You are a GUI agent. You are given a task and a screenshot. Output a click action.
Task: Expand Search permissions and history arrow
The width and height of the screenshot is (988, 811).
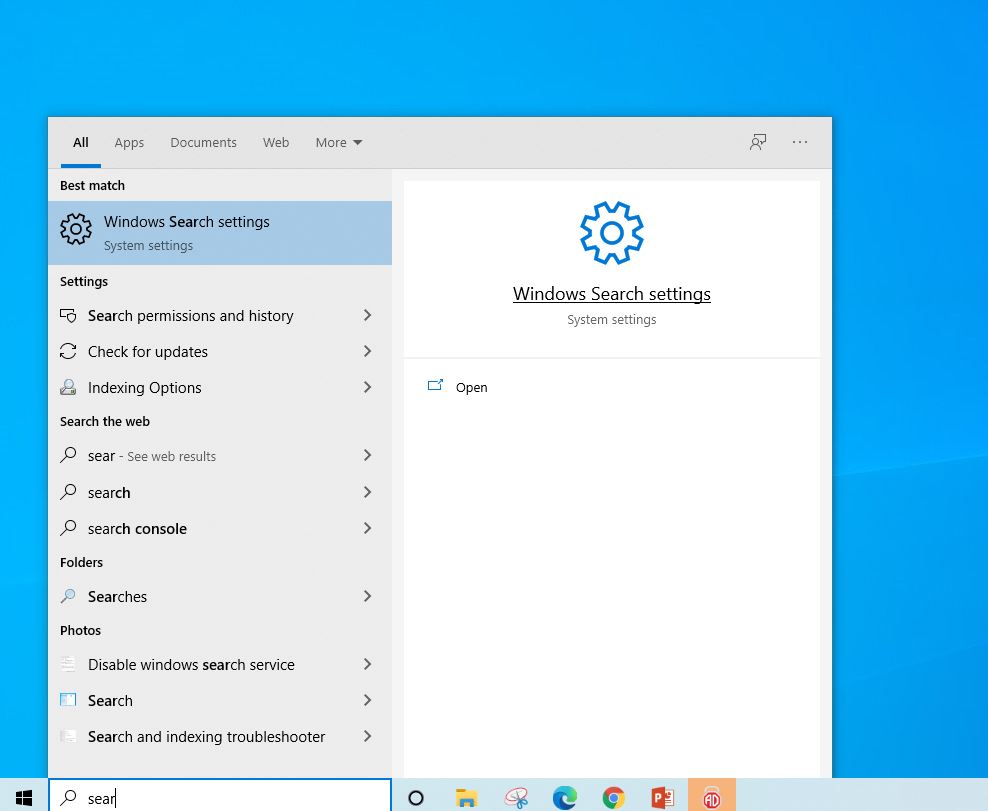tap(367, 315)
